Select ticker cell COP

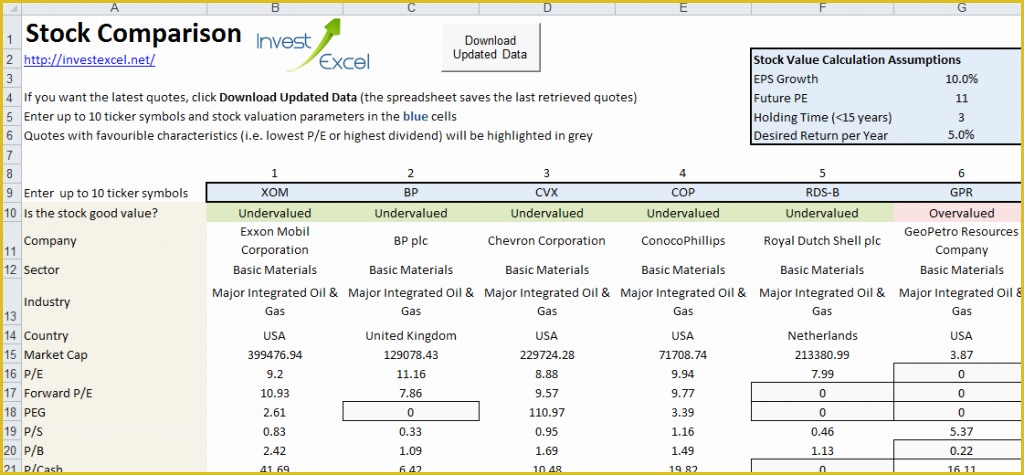click(683, 193)
